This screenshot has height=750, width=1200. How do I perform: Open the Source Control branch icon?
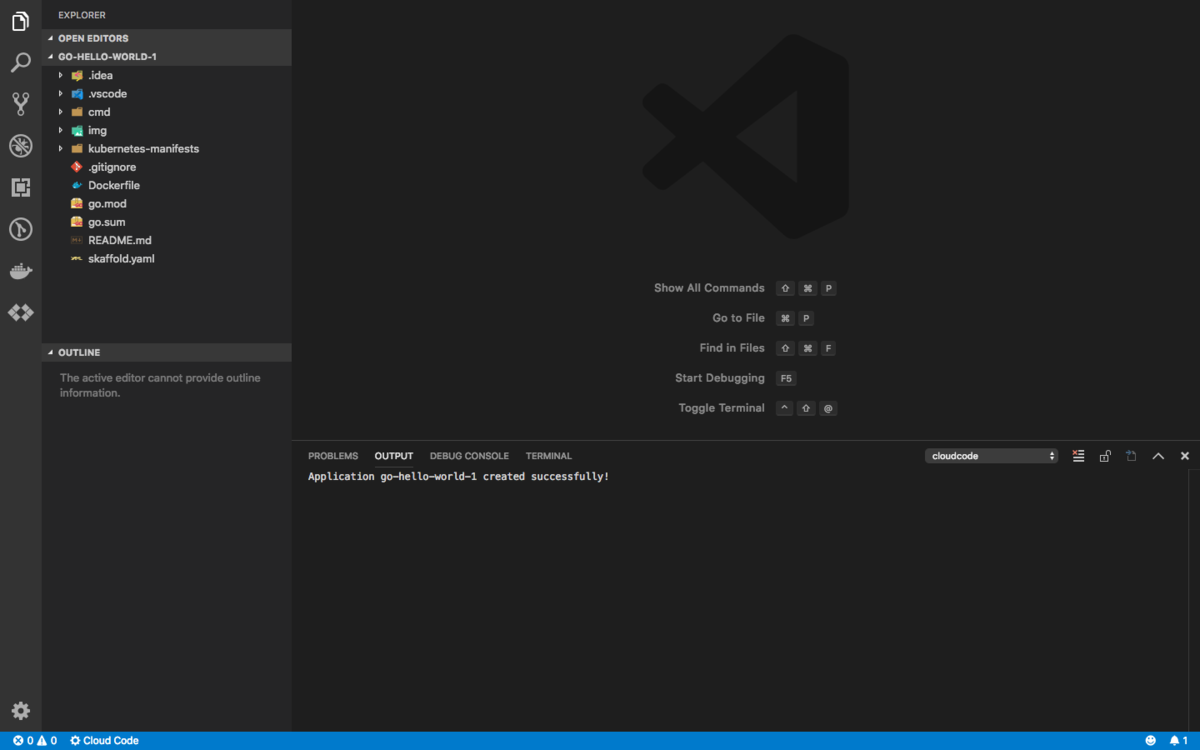[x=20, y=103]
